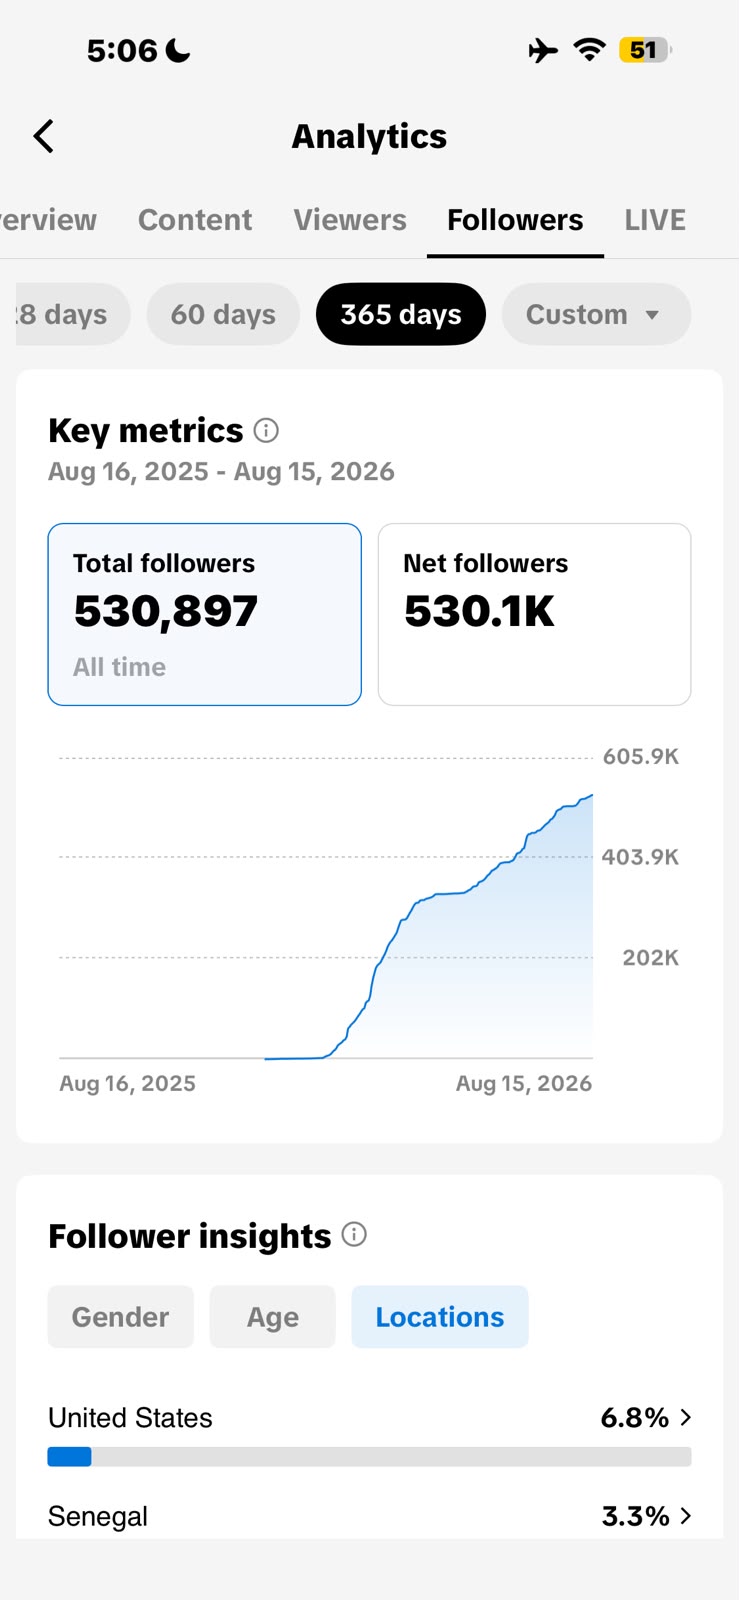Open the LIVE tab
This screenshot has height=1600, width=739.
click(x=655, y=220)
